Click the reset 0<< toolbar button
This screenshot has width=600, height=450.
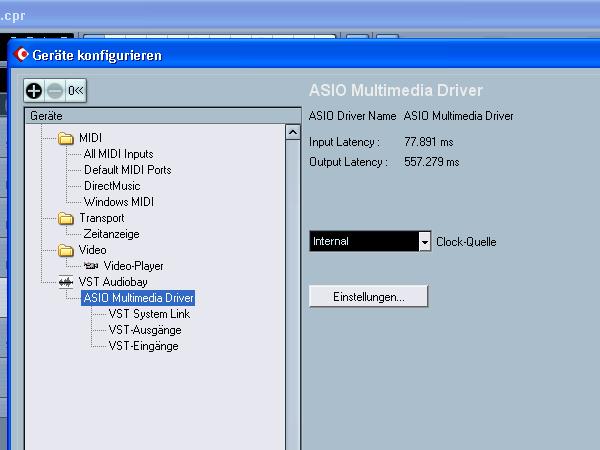coord(75,91)
